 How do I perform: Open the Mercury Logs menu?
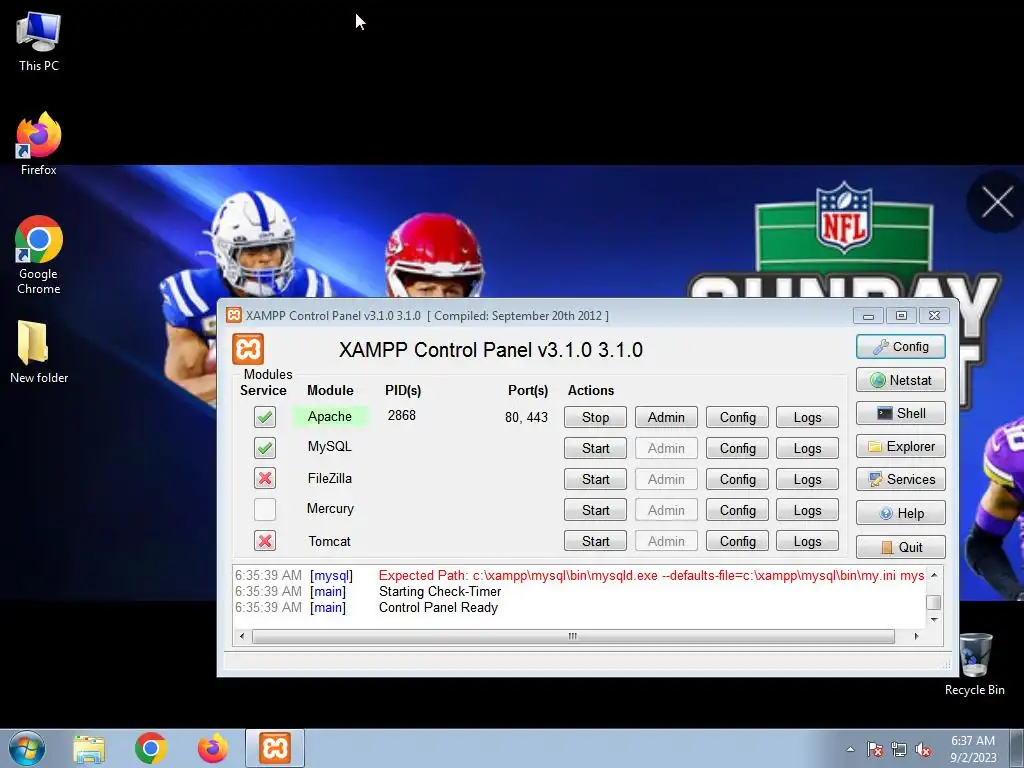coord(807,510)
